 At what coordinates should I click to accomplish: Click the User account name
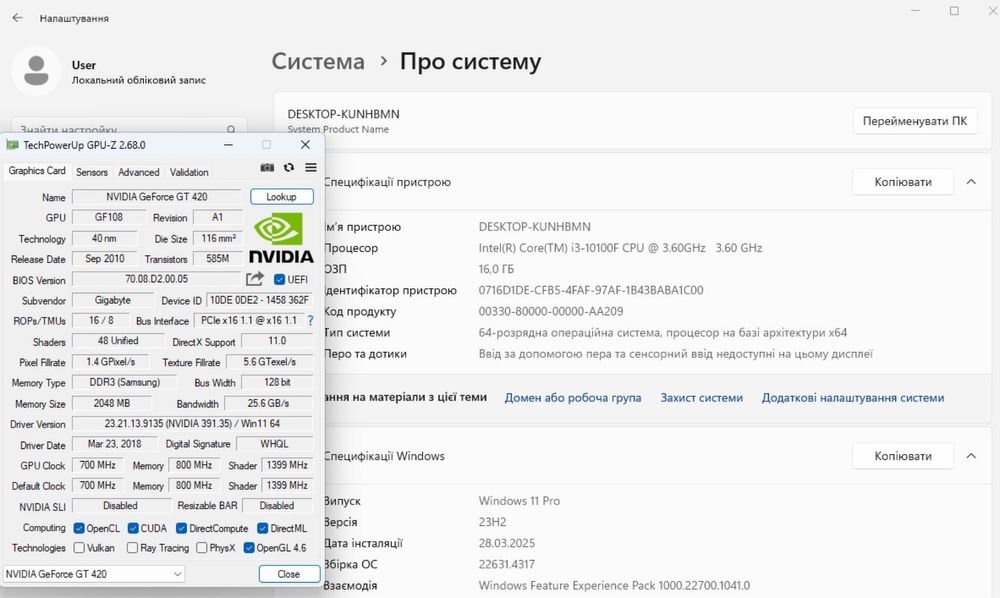point(84,65)
